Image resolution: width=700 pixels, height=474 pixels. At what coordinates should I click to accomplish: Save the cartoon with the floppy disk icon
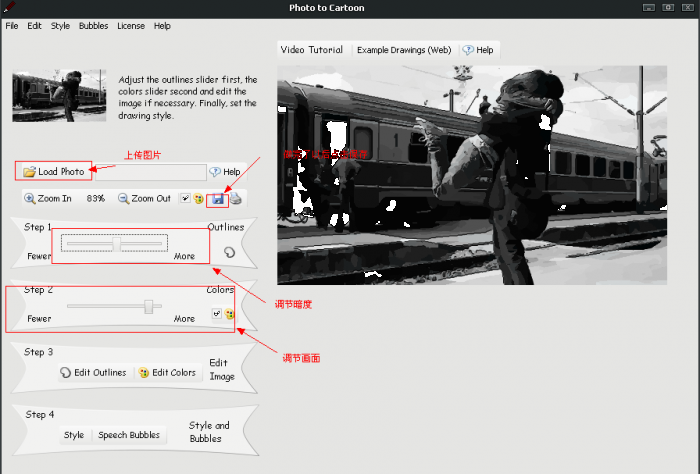[x=217, y=199]
